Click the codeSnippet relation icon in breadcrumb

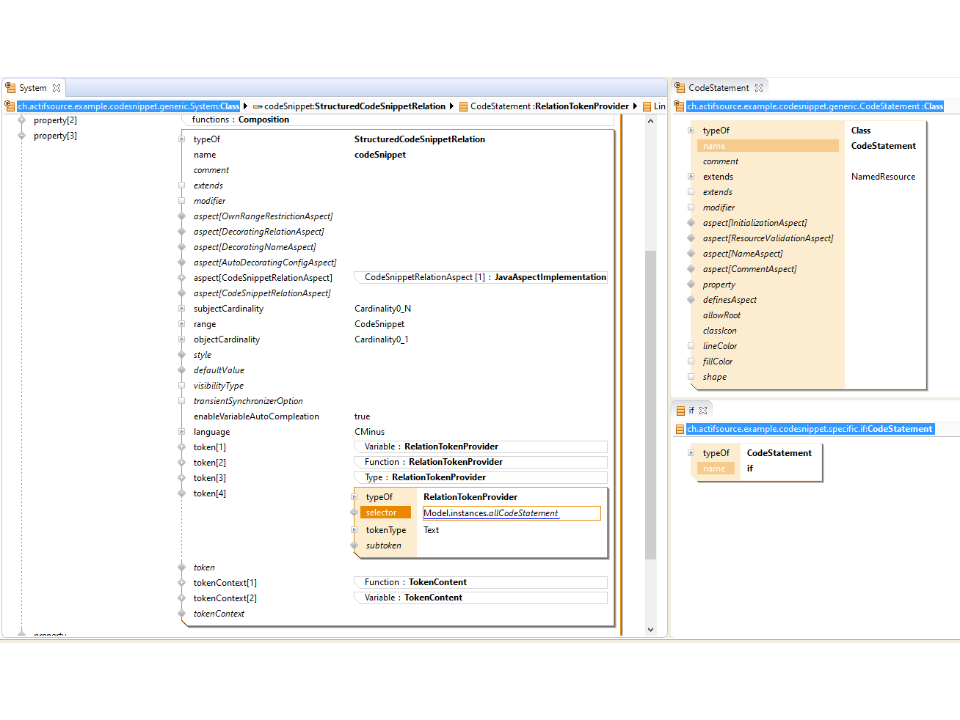(x=256, y=106)
